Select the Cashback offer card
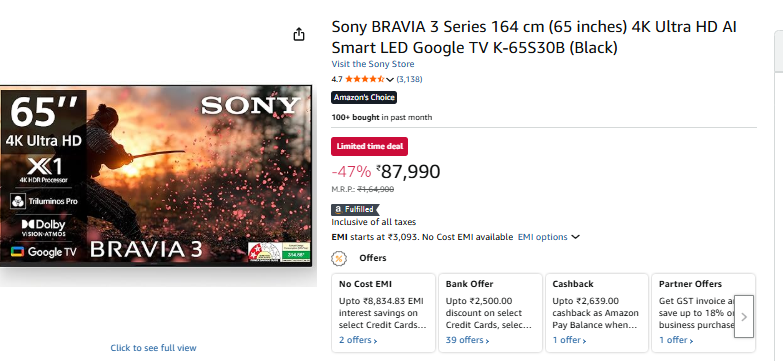Screen dimensions: 783x361 (x=597, y=313)
